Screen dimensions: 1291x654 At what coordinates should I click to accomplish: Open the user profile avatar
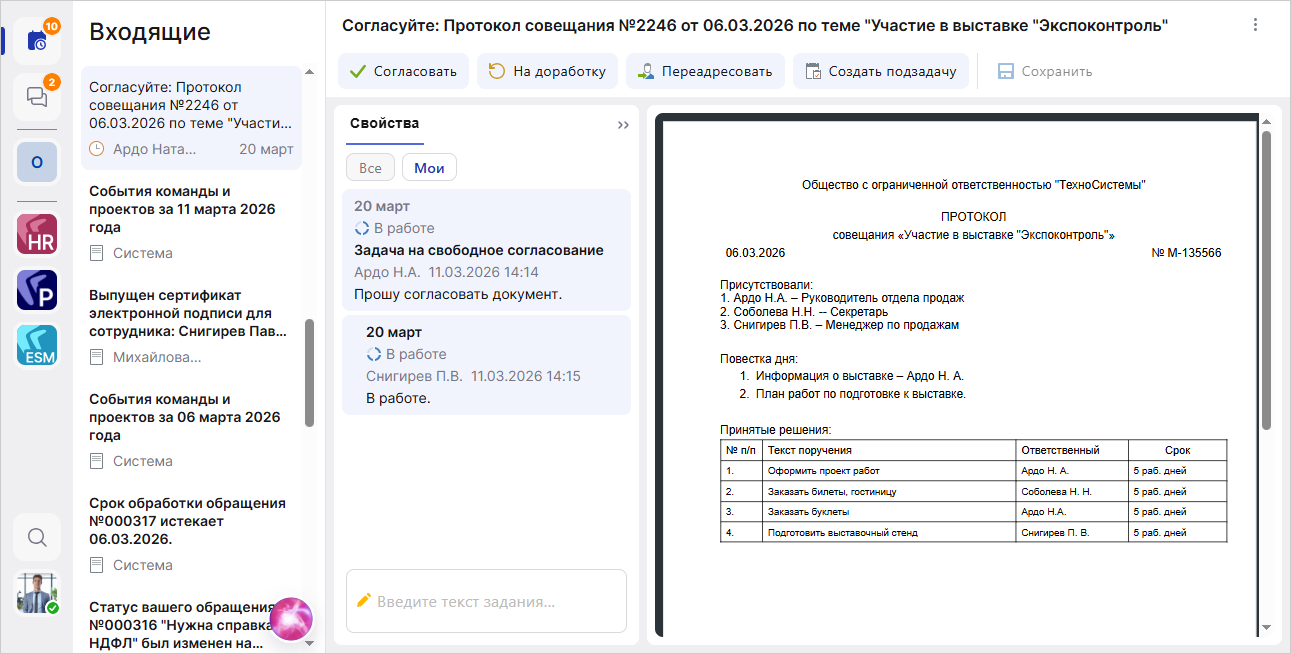click(37, 593)
